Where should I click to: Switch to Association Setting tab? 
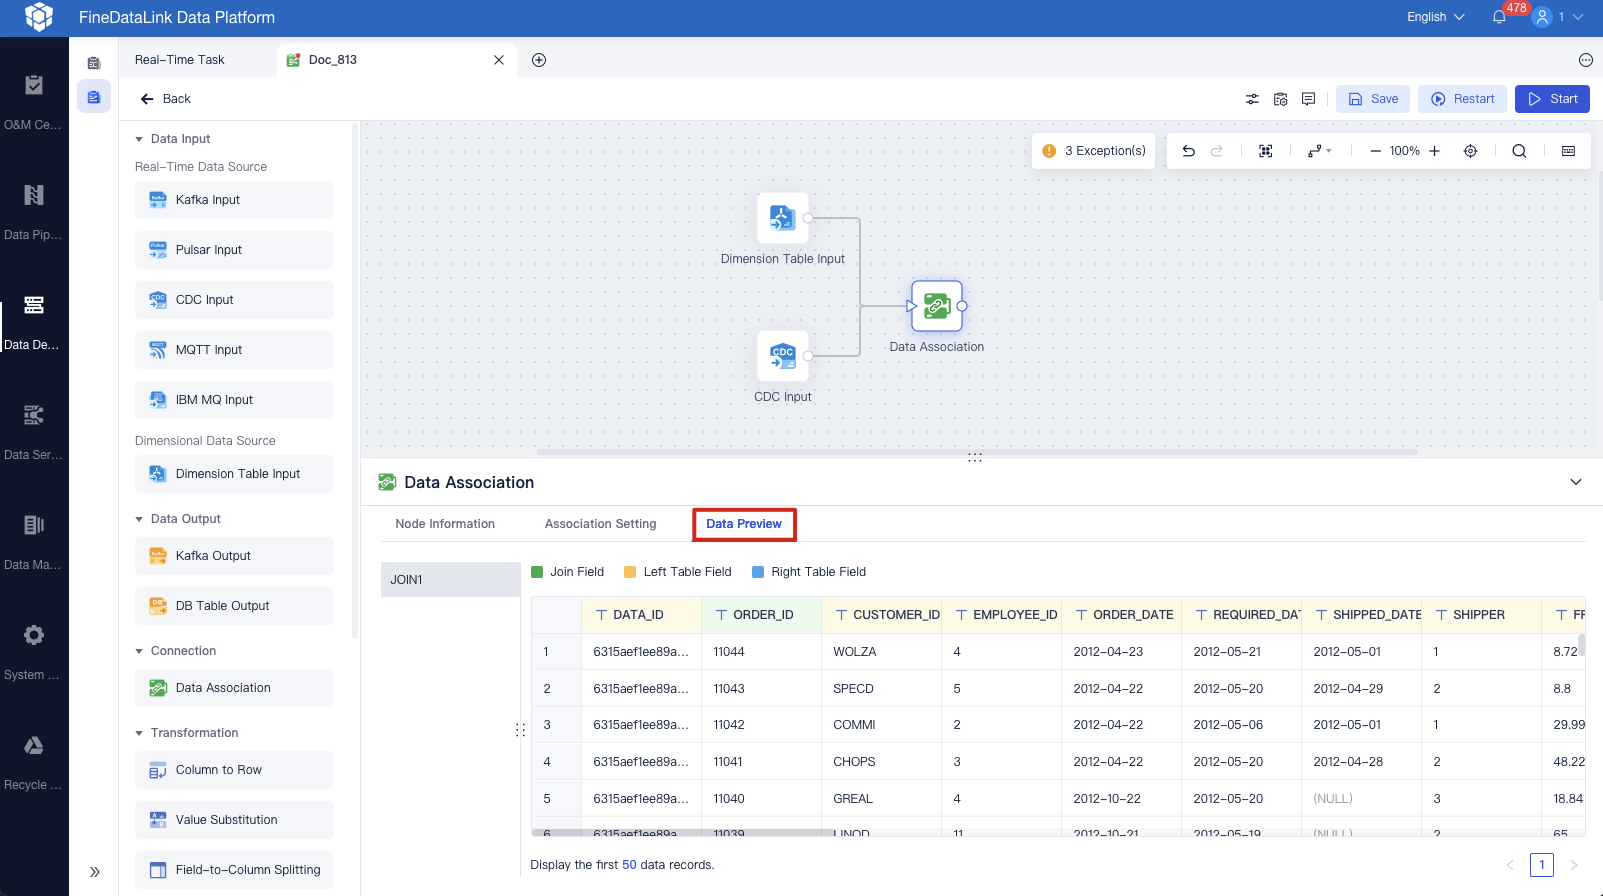[601, 524]
